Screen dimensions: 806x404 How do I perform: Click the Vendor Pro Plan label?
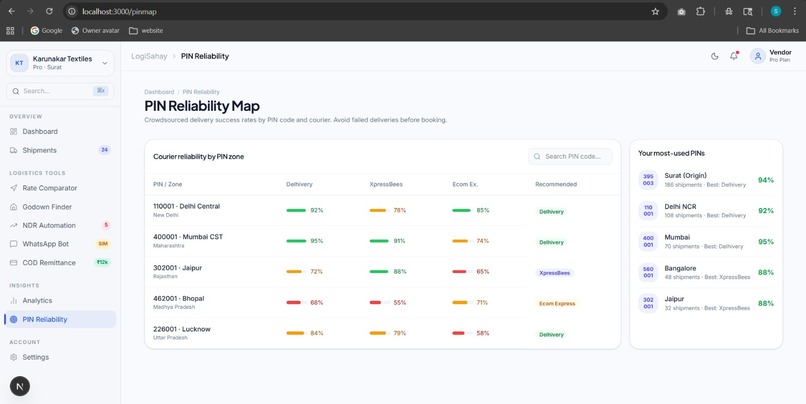click(x=780, y=56)
